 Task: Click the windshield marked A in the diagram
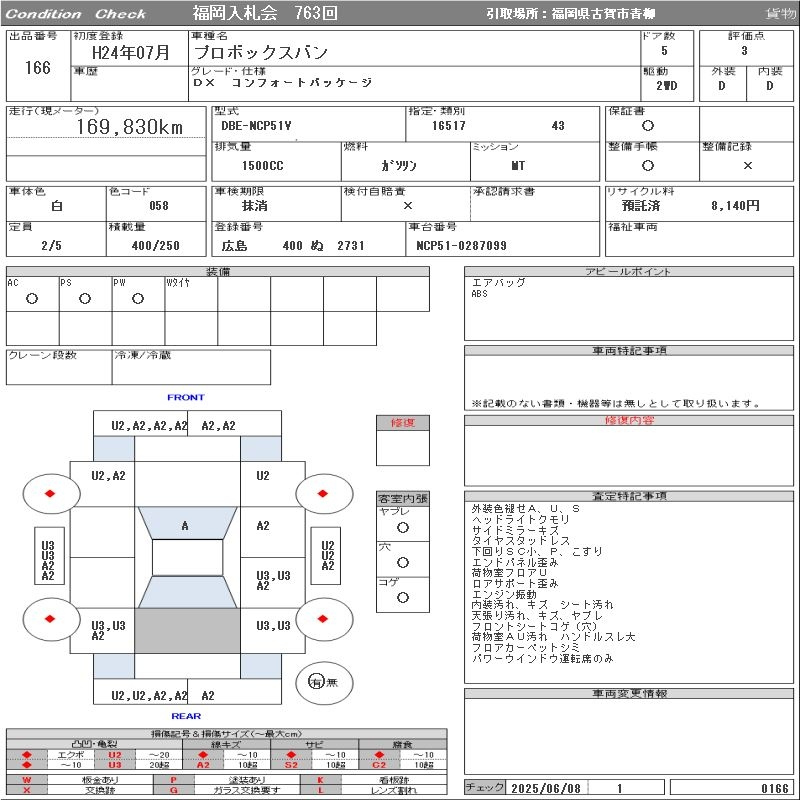[x=187, y=523]
